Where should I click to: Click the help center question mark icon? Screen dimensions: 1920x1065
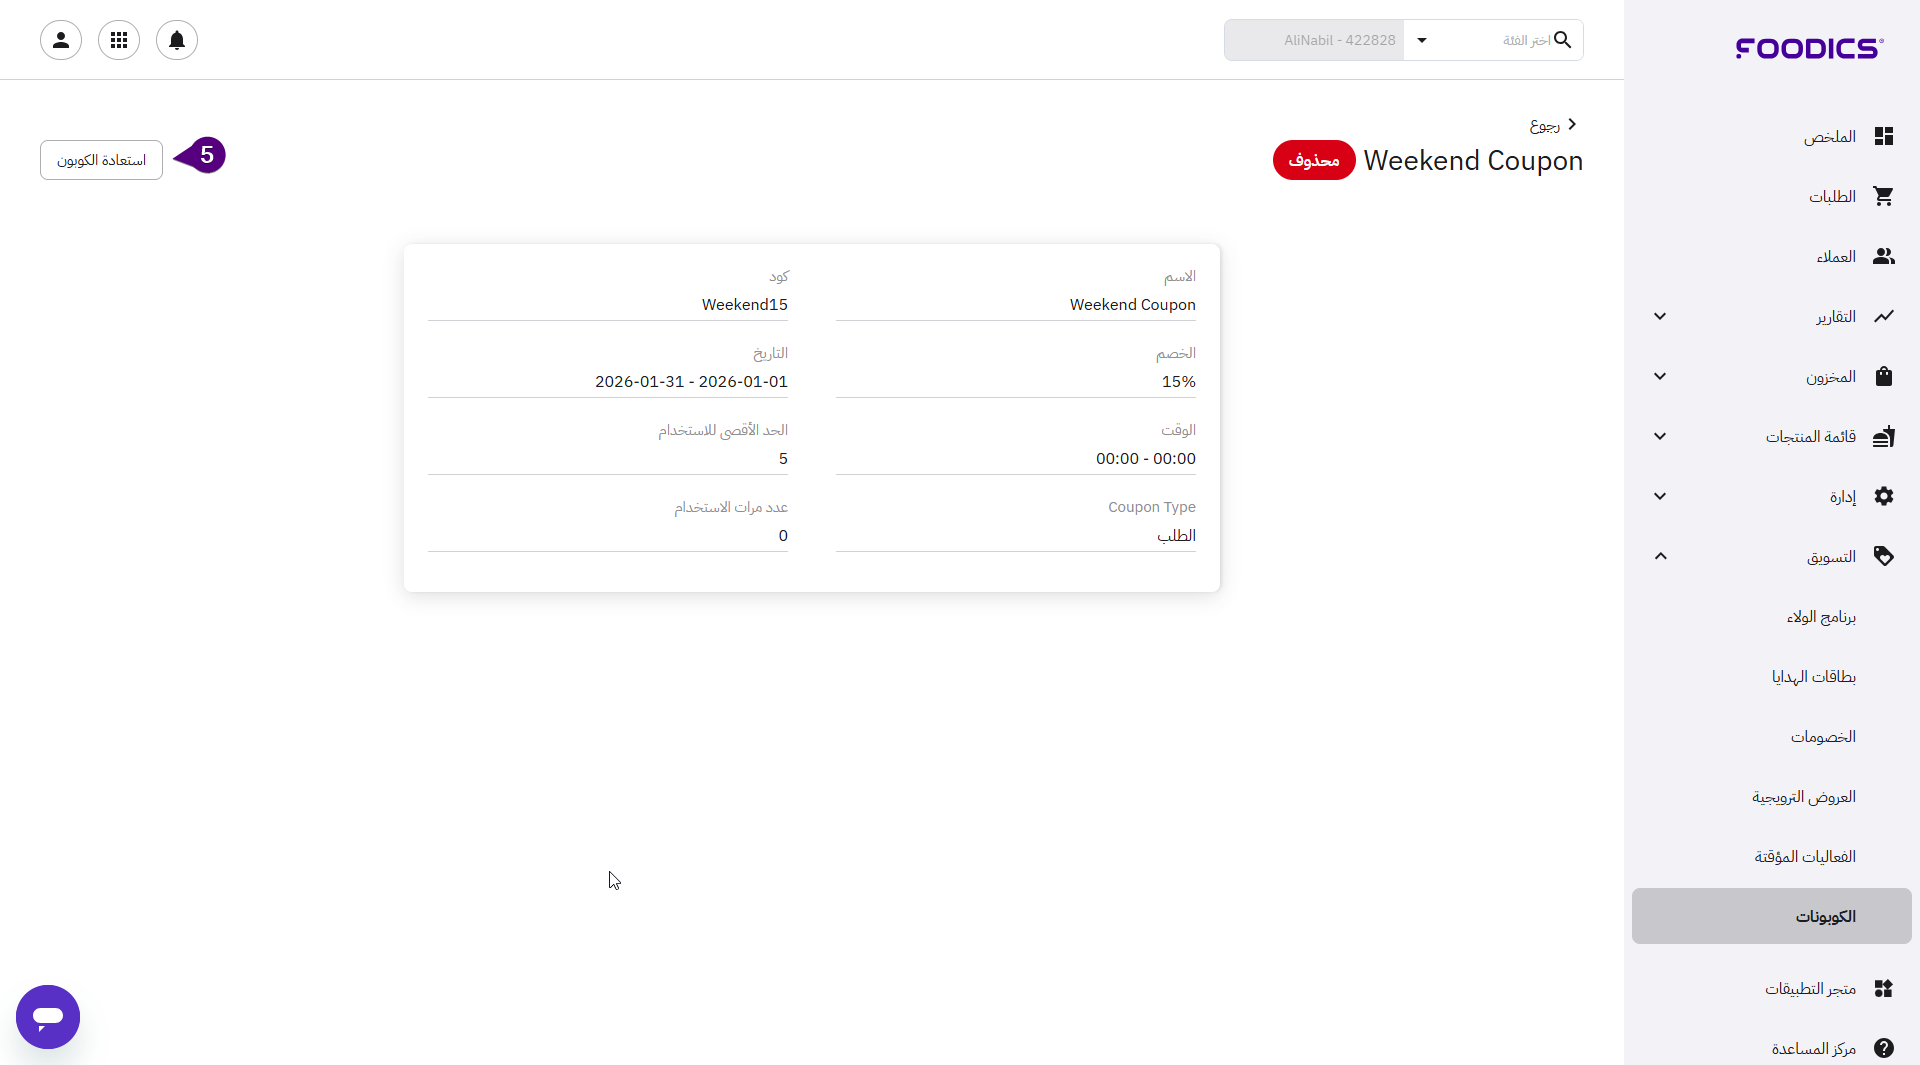(1884, 1048)
